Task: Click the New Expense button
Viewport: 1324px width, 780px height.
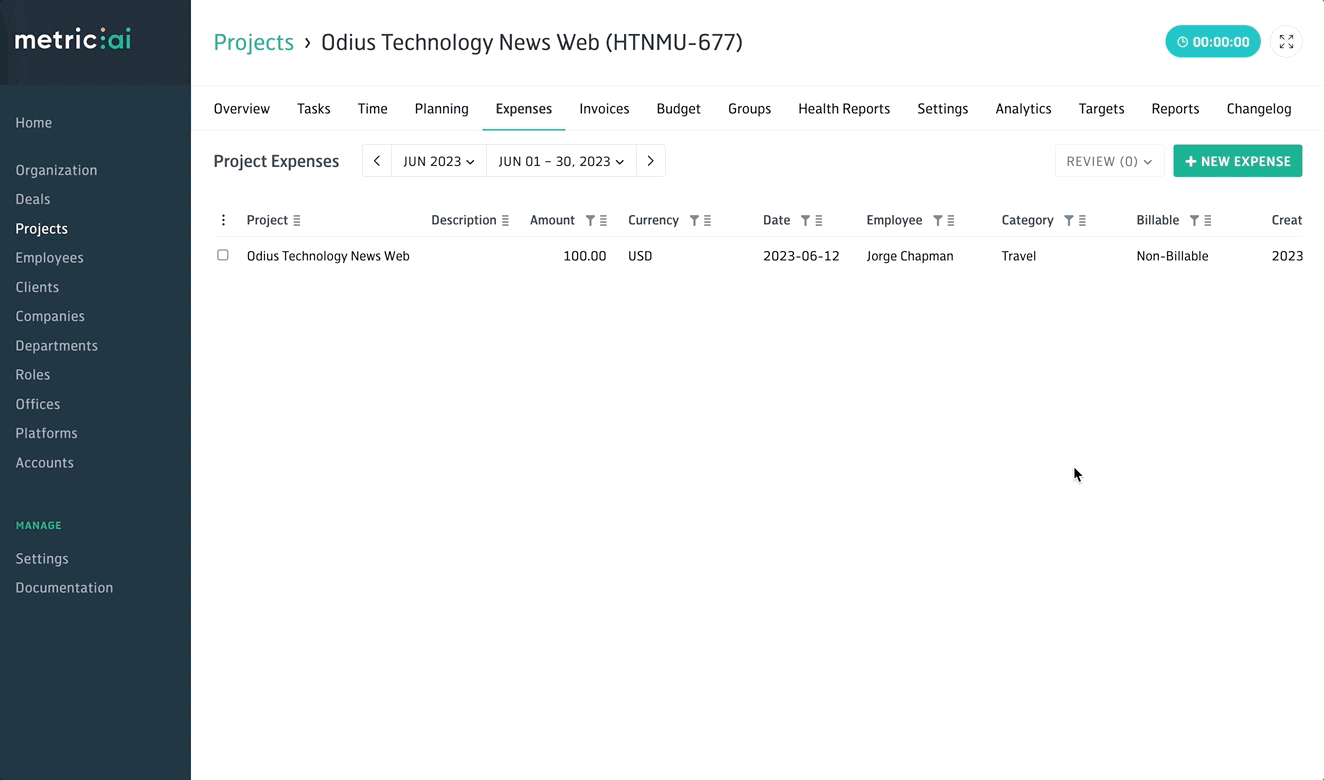Action: pyautogui.click(x=1237, y=161)
